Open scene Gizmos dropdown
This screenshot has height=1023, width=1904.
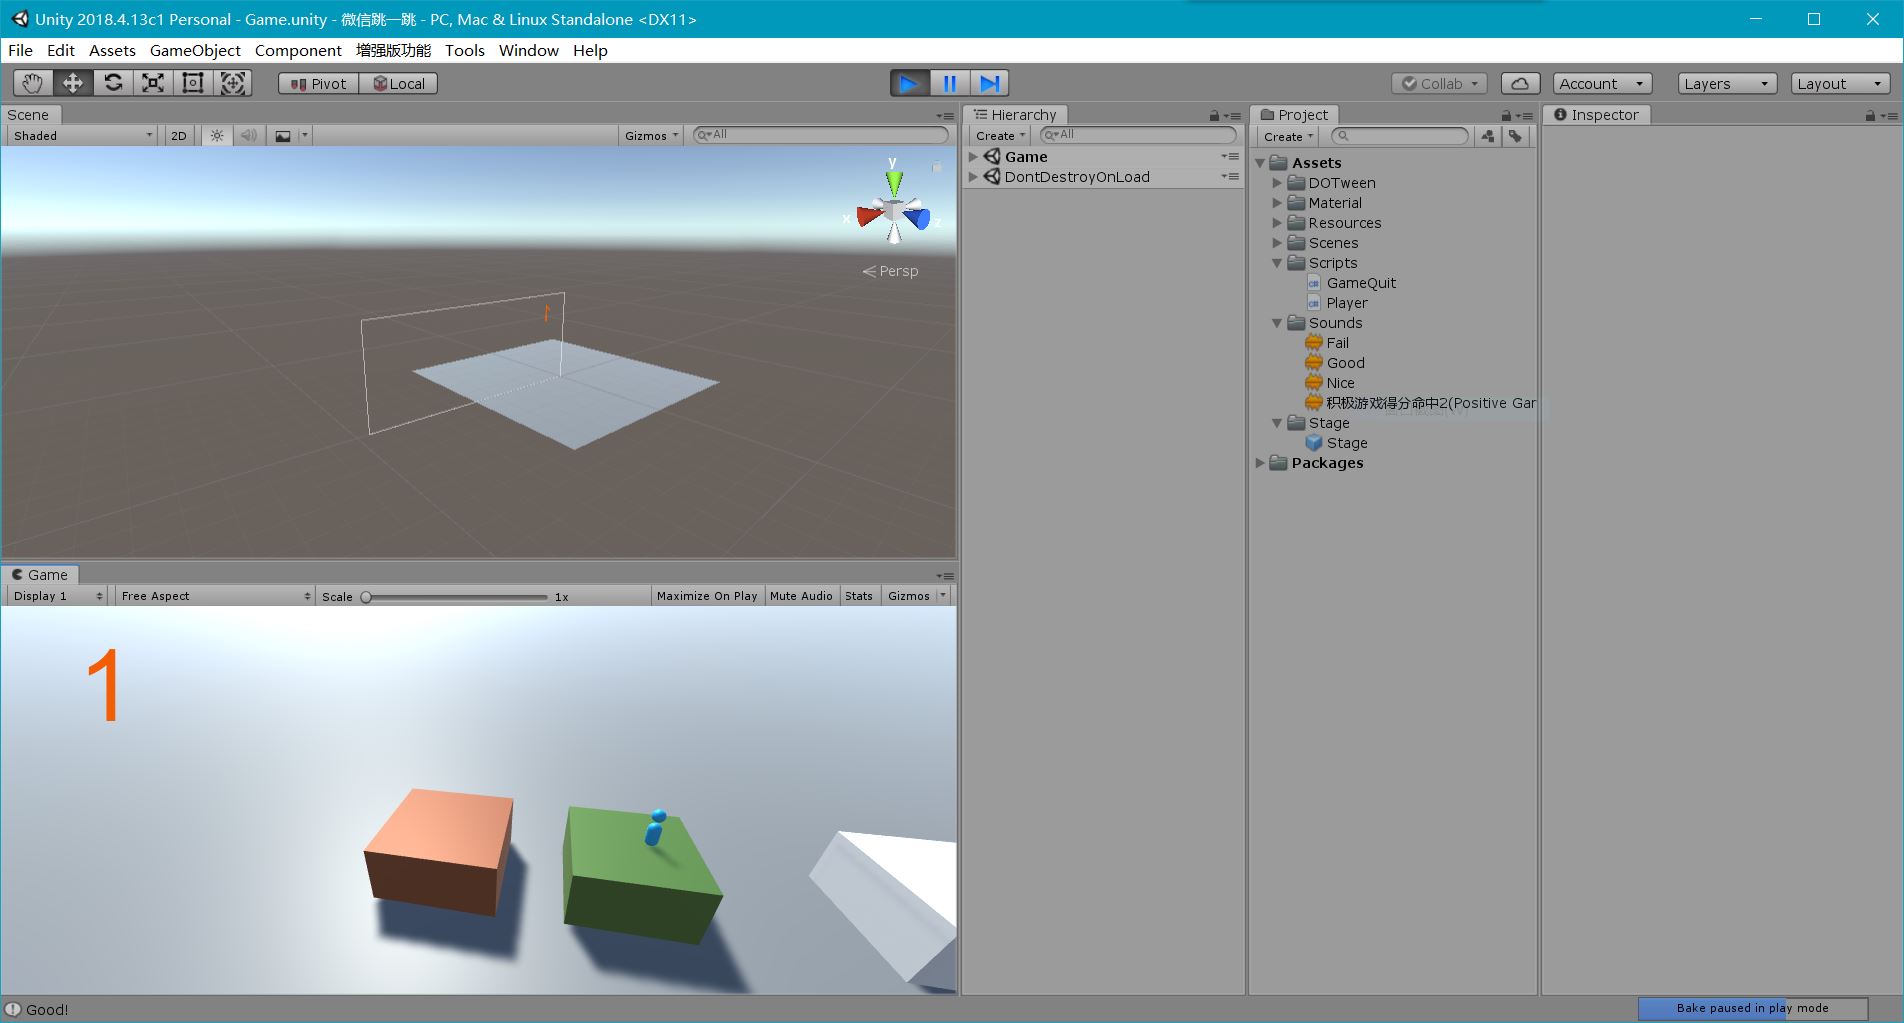point(651,136)
